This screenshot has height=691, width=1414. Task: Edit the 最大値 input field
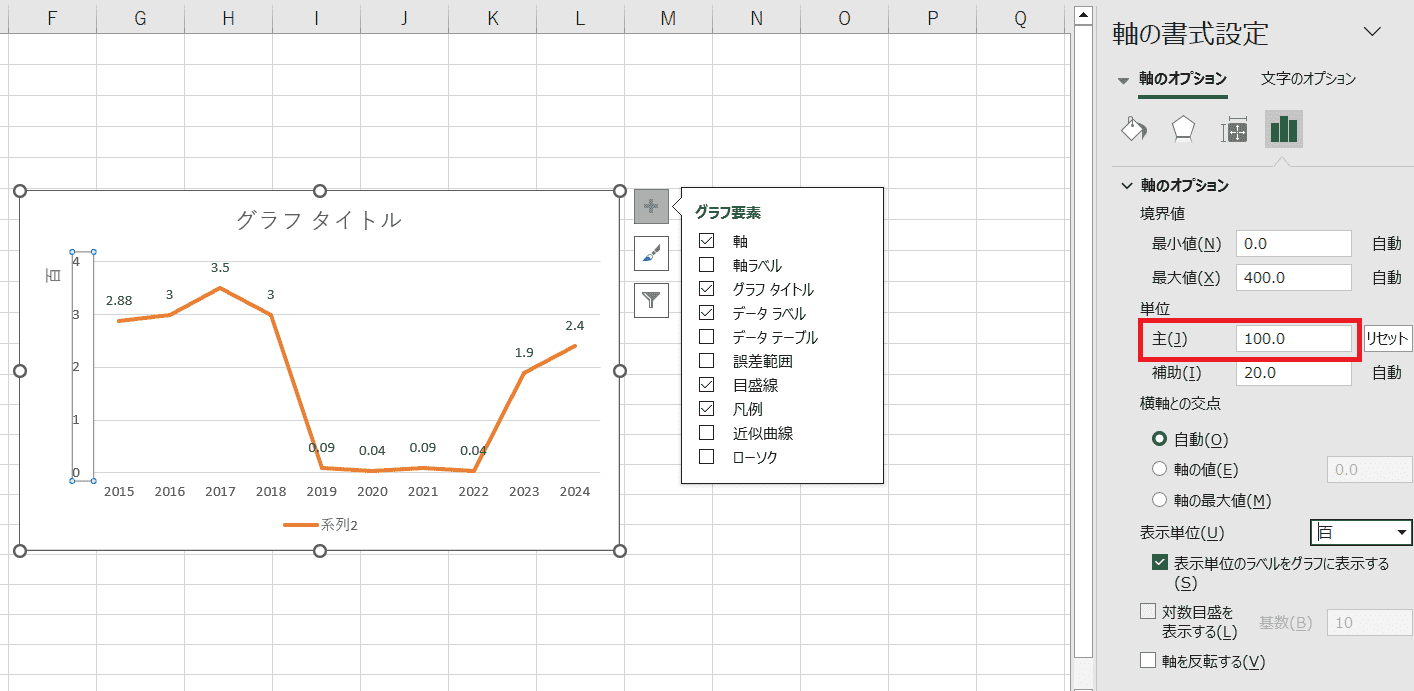point(1293,277)
